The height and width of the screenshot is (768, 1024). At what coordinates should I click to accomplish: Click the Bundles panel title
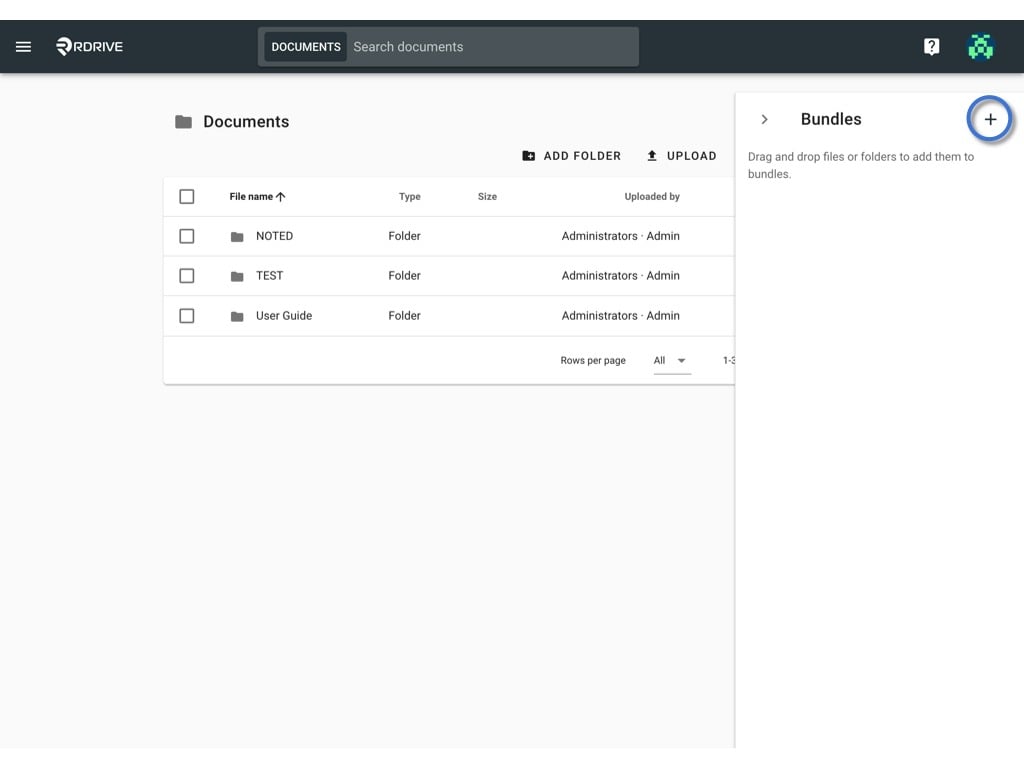click(x=831, y=119)
